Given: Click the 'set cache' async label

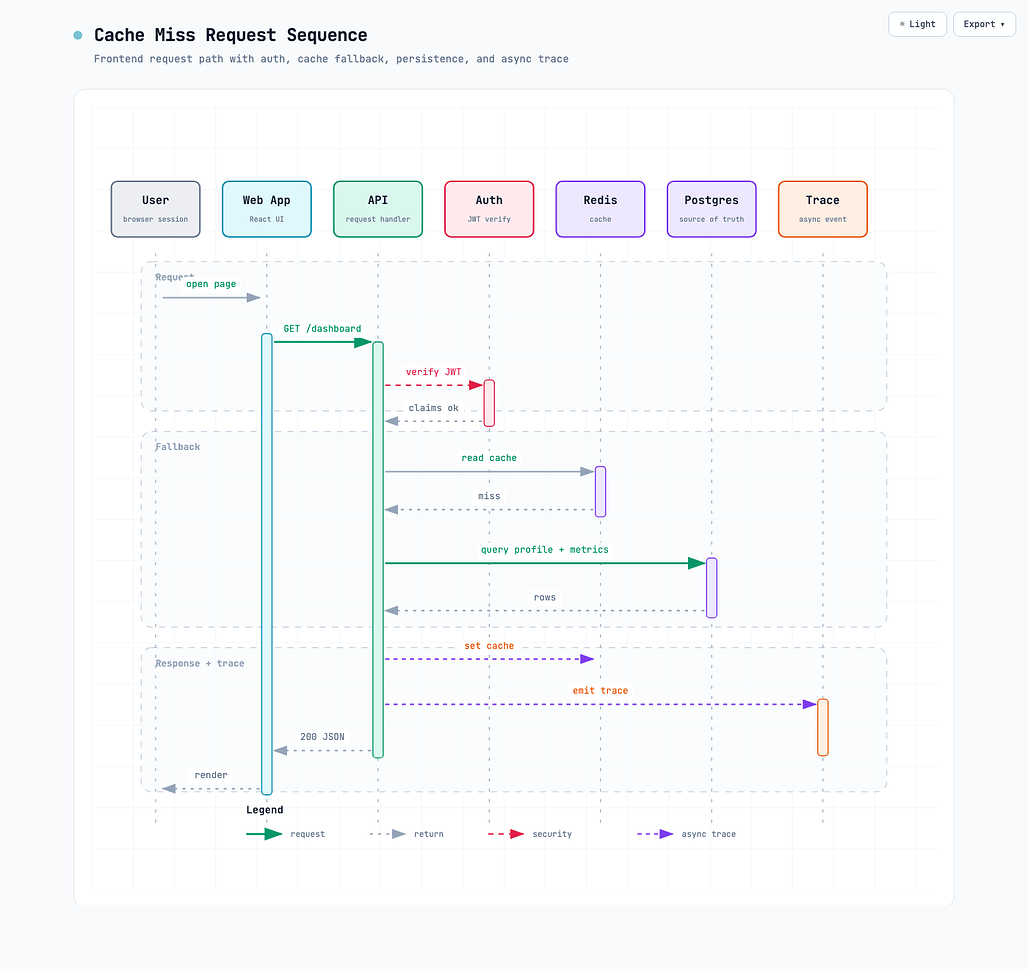Looking at the screenshot, I should [x=489, y=646].
